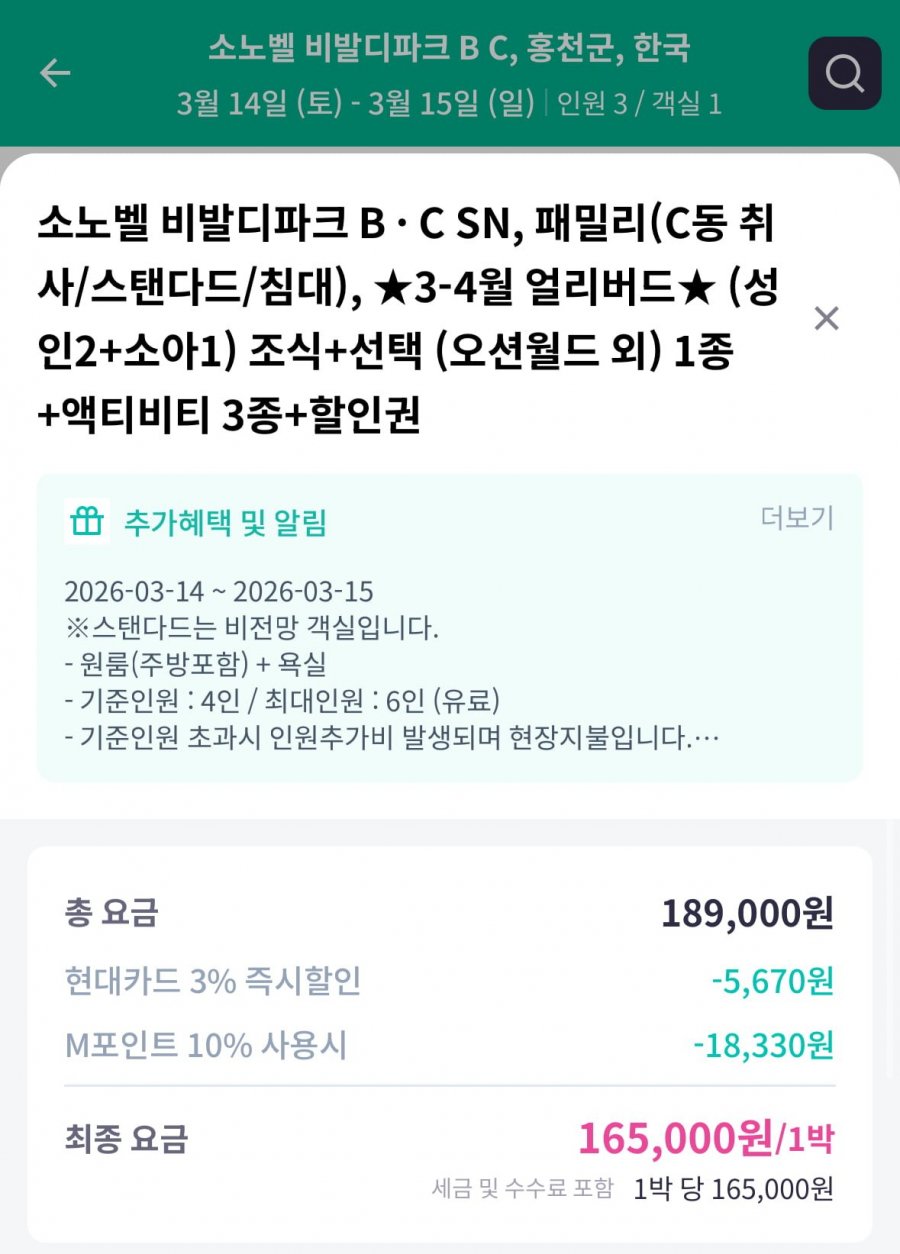
Task: Close the room detail sheet
Action: (826, 319)
